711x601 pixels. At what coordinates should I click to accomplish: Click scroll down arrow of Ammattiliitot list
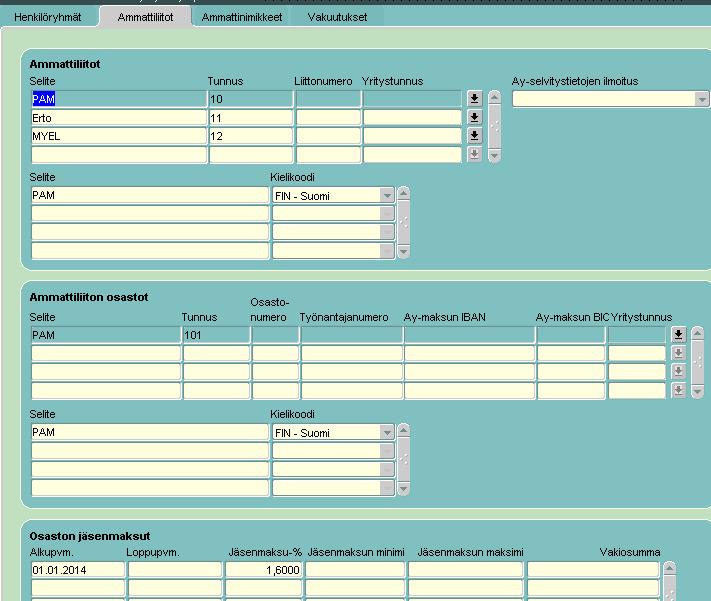[494, 156]
